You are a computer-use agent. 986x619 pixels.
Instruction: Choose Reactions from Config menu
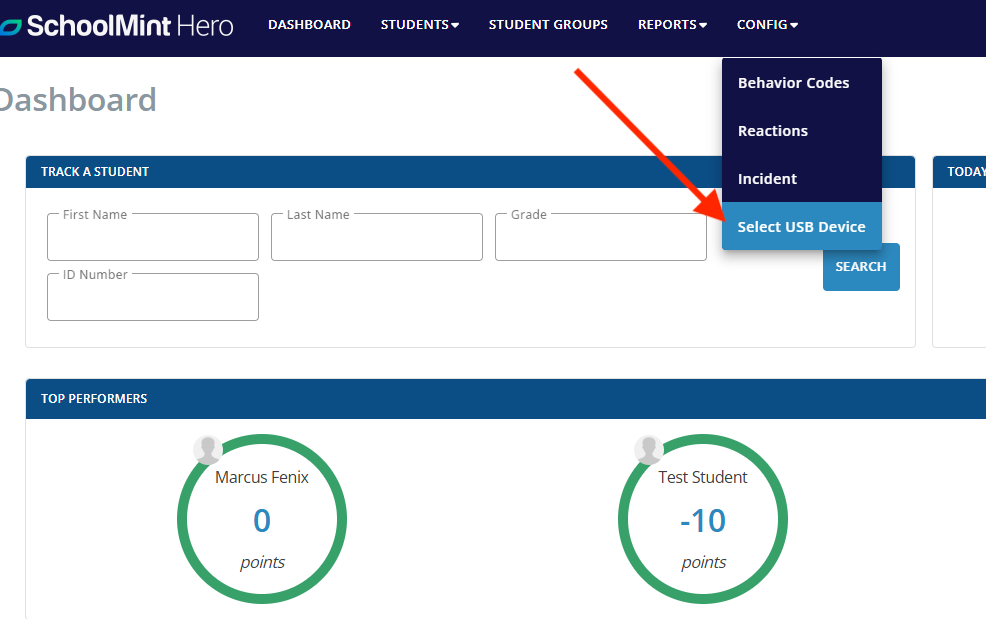[x=802, y=131]
